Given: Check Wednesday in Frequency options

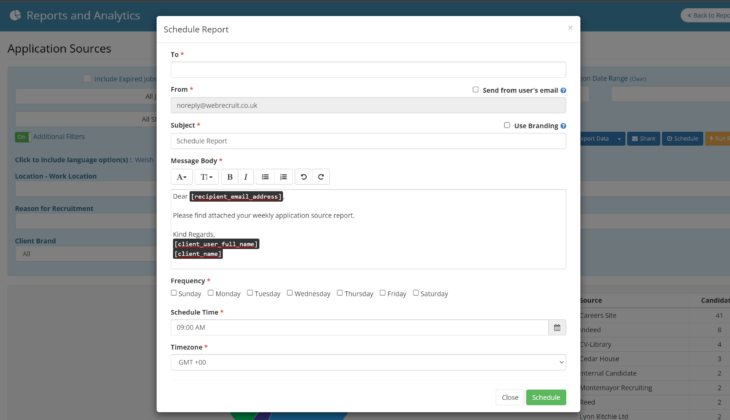Looking at the screenshot, I should [x=290, y=293].
